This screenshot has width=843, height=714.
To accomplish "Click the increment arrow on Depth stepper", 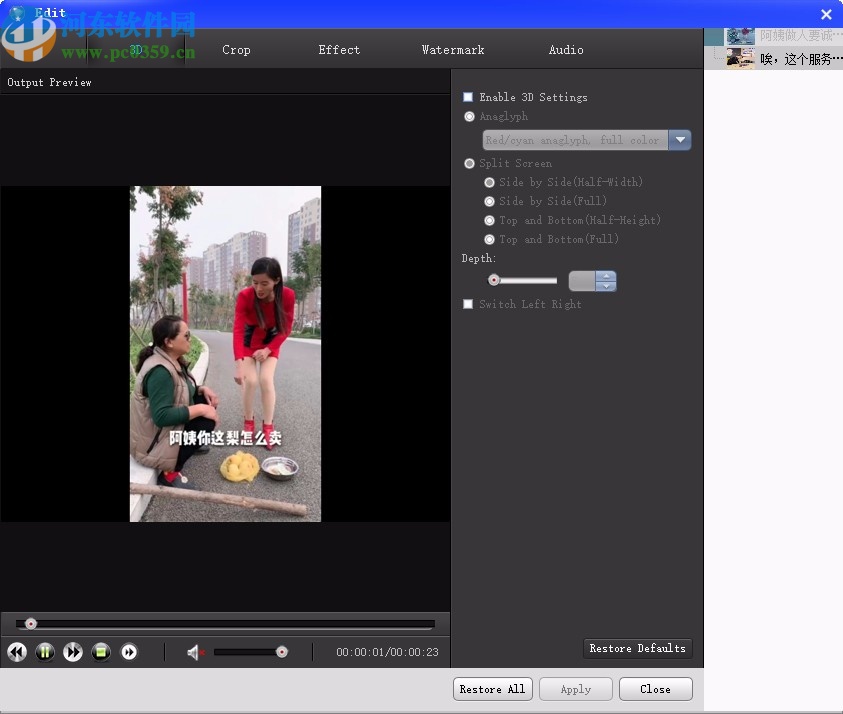I will (606, 274).
